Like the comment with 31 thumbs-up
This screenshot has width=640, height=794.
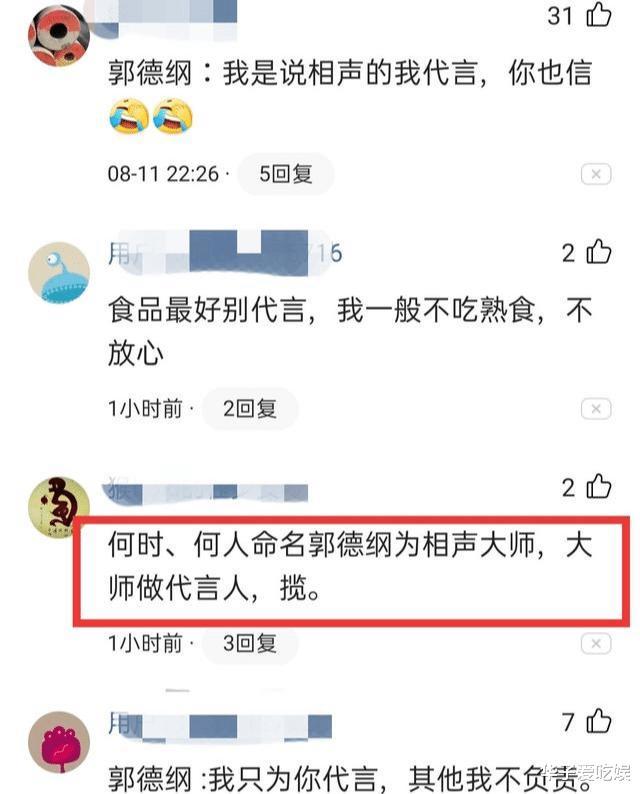(x=598, y=15)
